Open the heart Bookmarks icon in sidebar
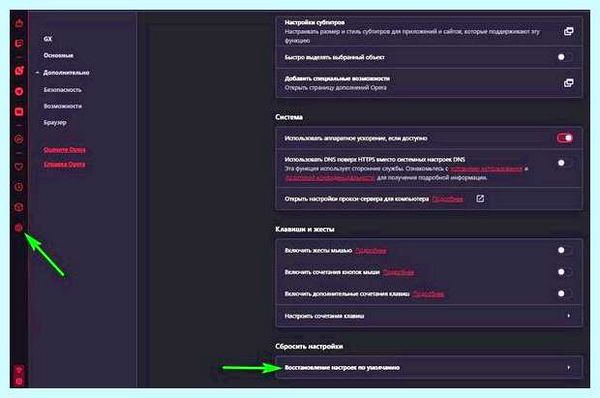The image size is (600, 398). coord(19,166)
